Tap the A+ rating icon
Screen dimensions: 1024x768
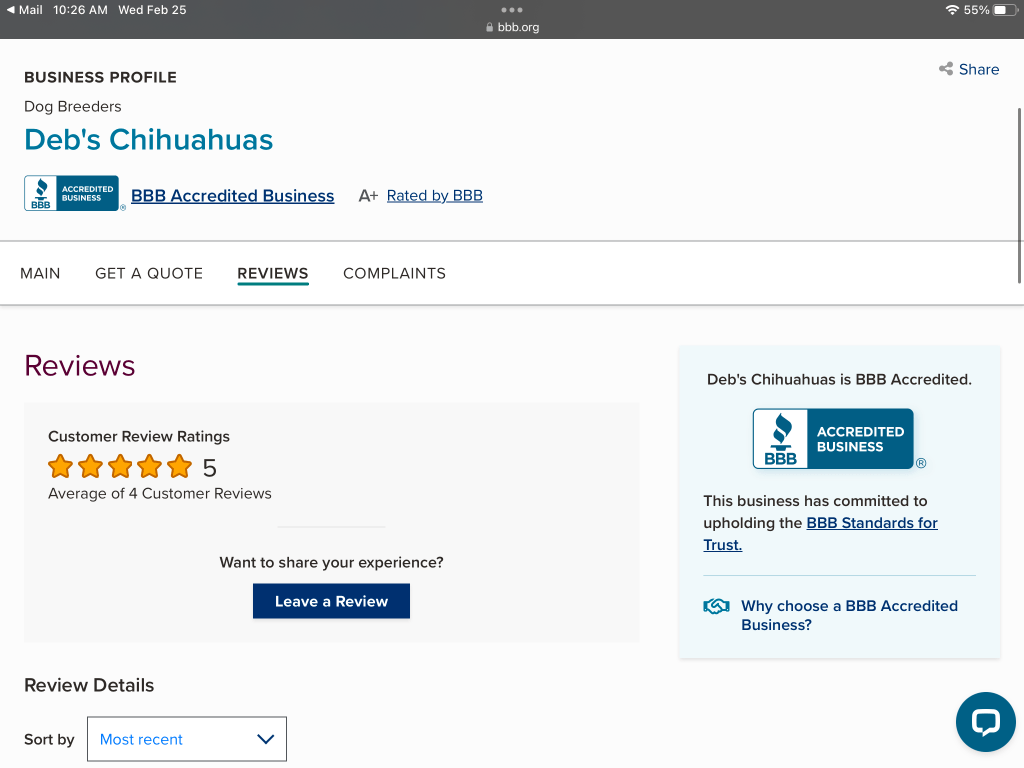pyautogui.click(x=368, y=196)
